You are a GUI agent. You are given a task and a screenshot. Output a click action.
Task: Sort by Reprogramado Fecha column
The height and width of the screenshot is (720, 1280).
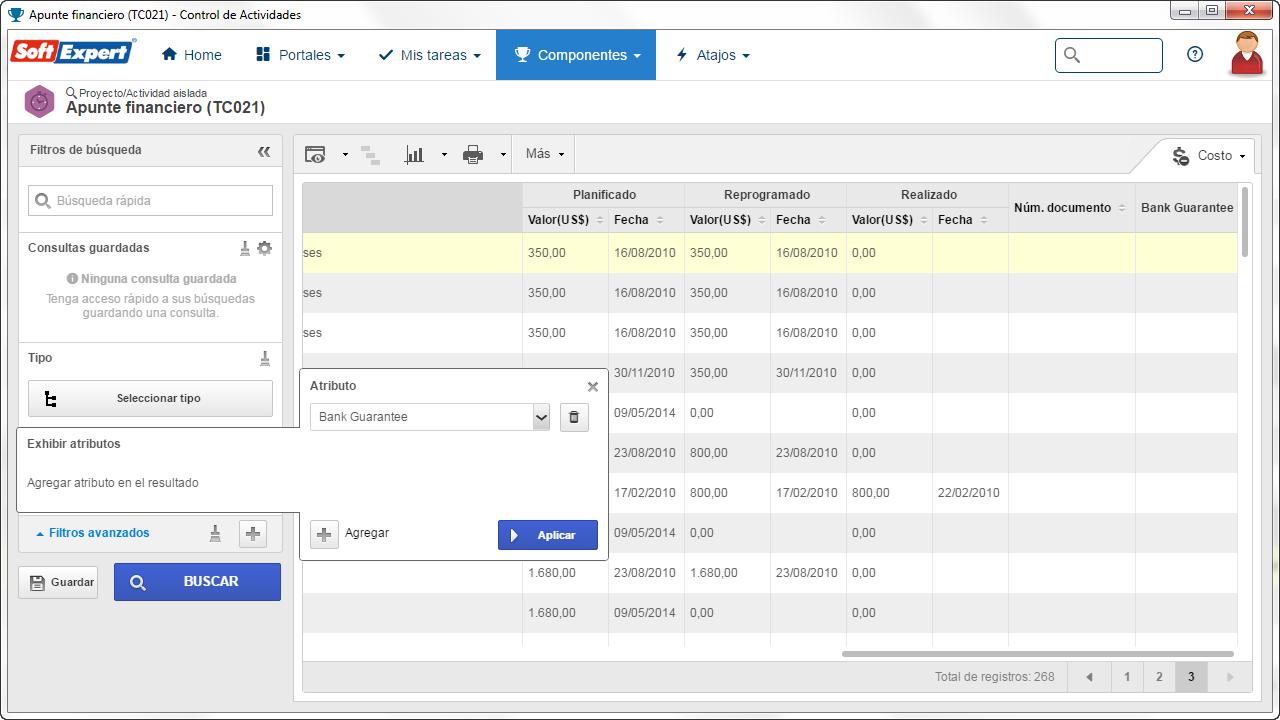click(808, 220)
